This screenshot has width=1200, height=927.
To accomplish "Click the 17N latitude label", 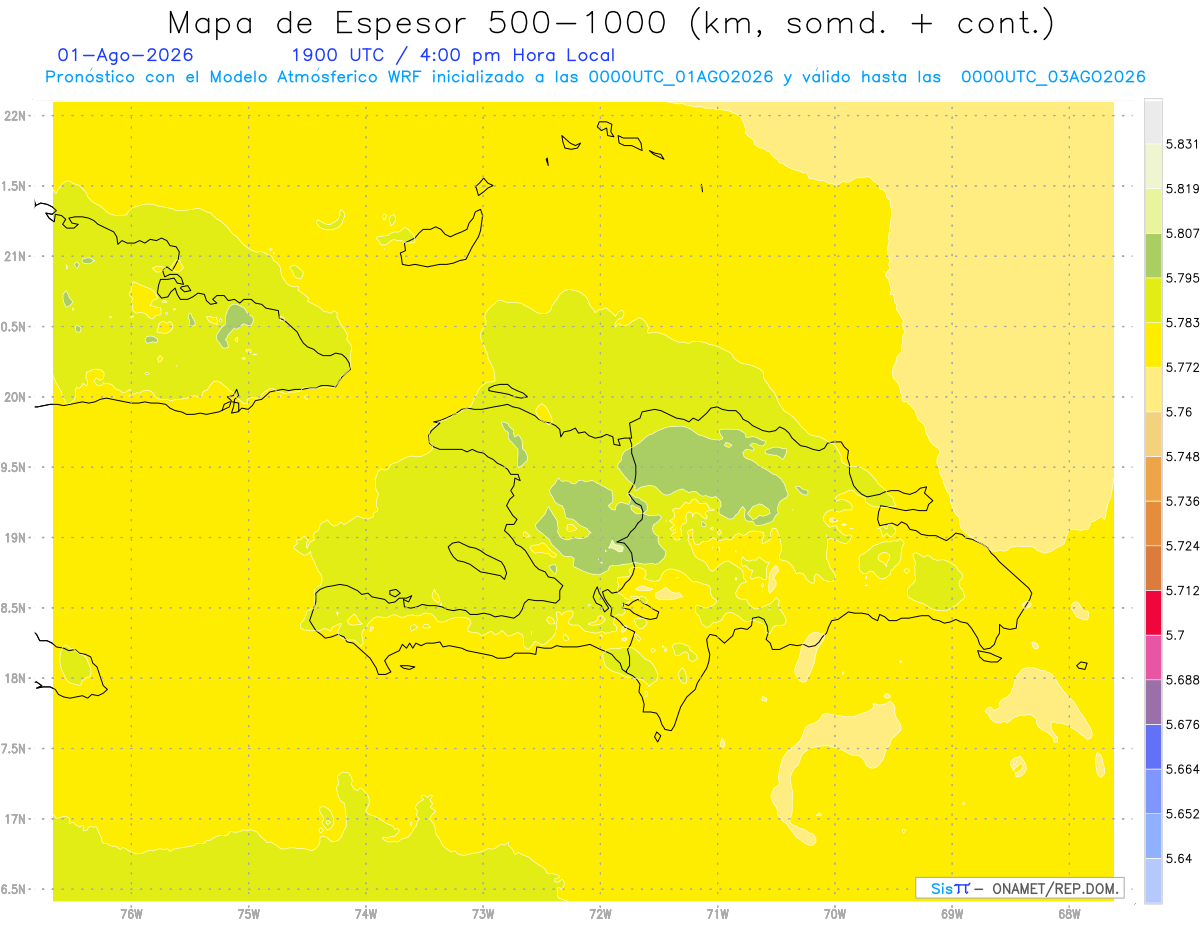I will [17, 819].
